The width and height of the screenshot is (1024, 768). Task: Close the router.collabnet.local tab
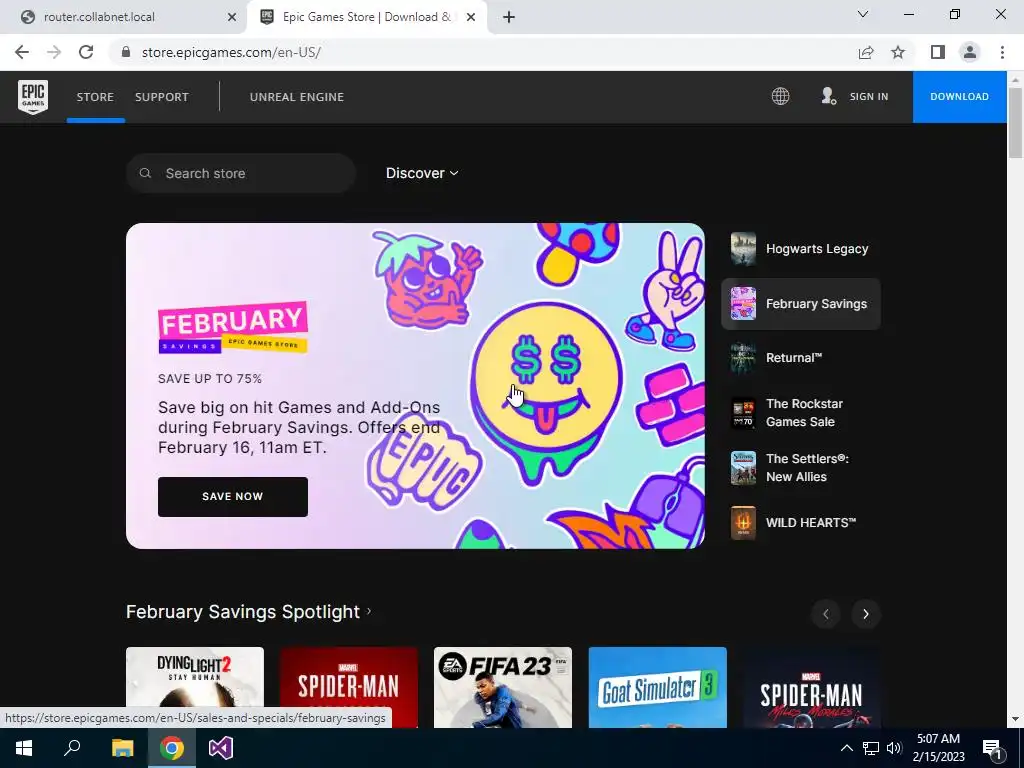[x=232, y=18]
